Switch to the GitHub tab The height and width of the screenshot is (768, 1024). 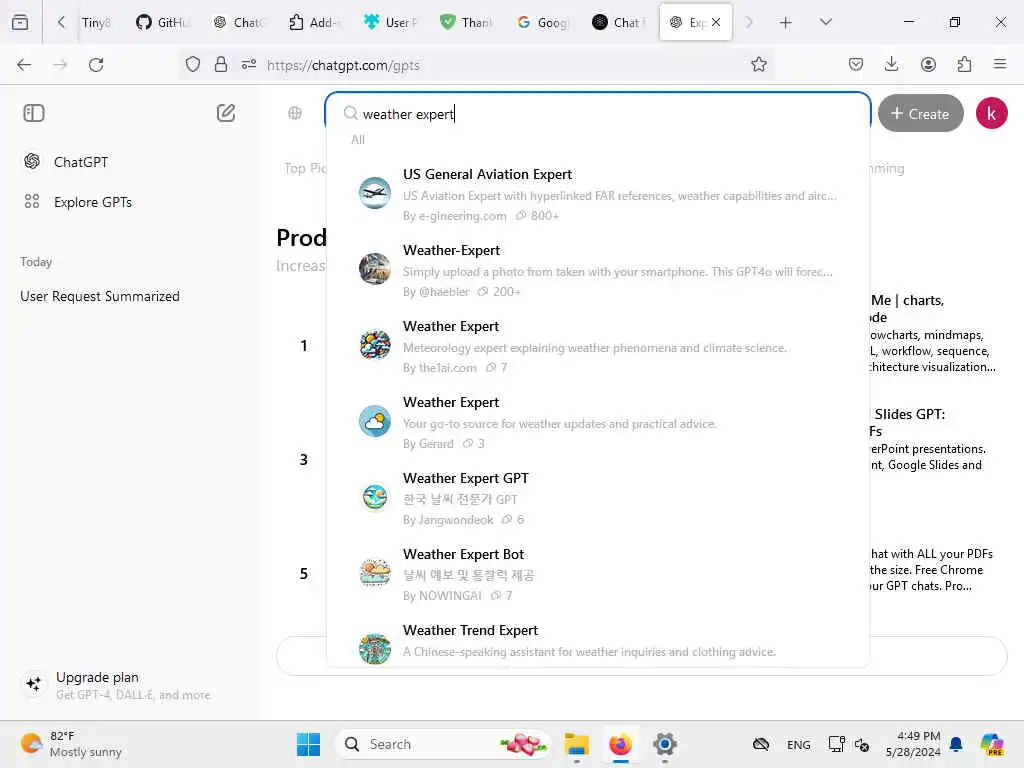pos(162,22)
